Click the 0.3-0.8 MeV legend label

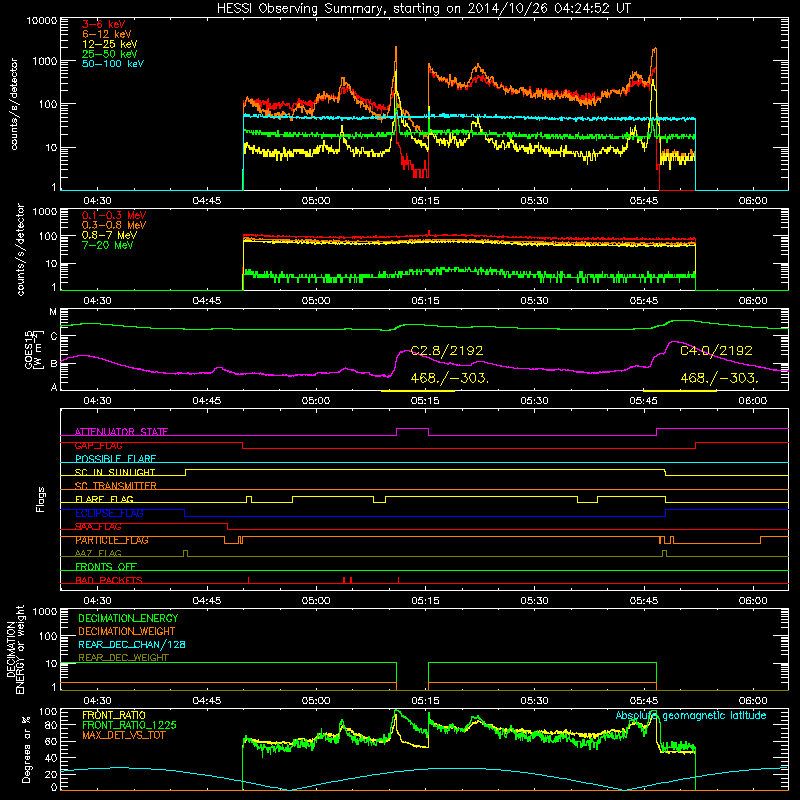click(114, 225)
